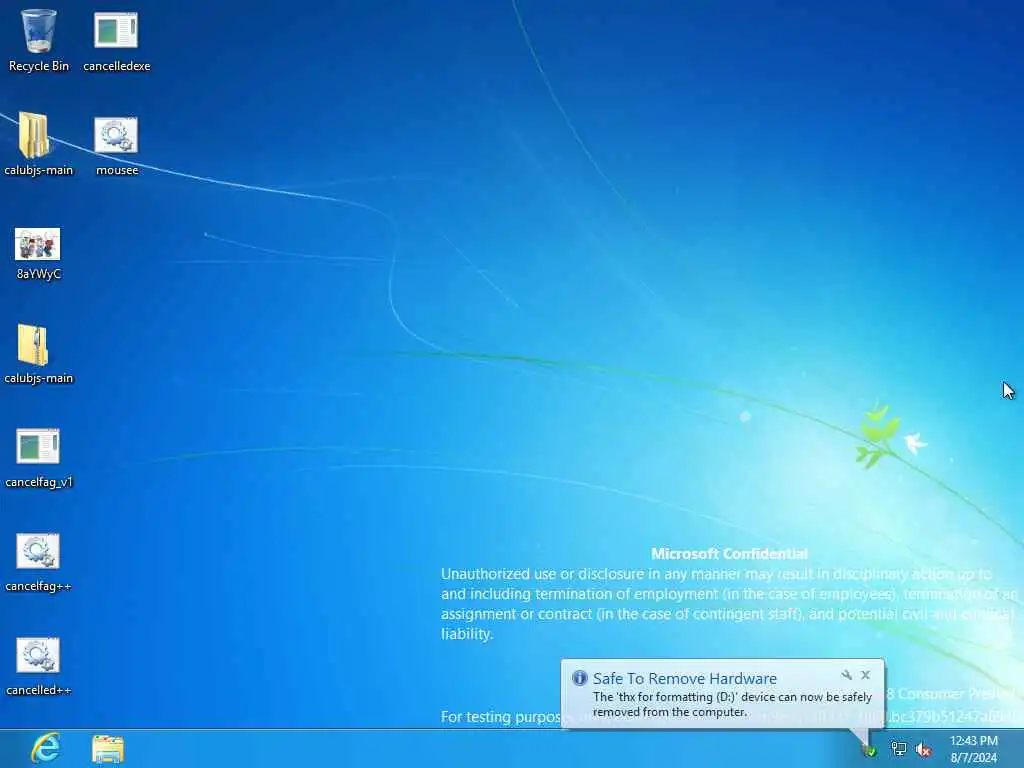1024x768 pixels.
Task: Select the mousee desktop icon
Action: [x=116, y=146]
